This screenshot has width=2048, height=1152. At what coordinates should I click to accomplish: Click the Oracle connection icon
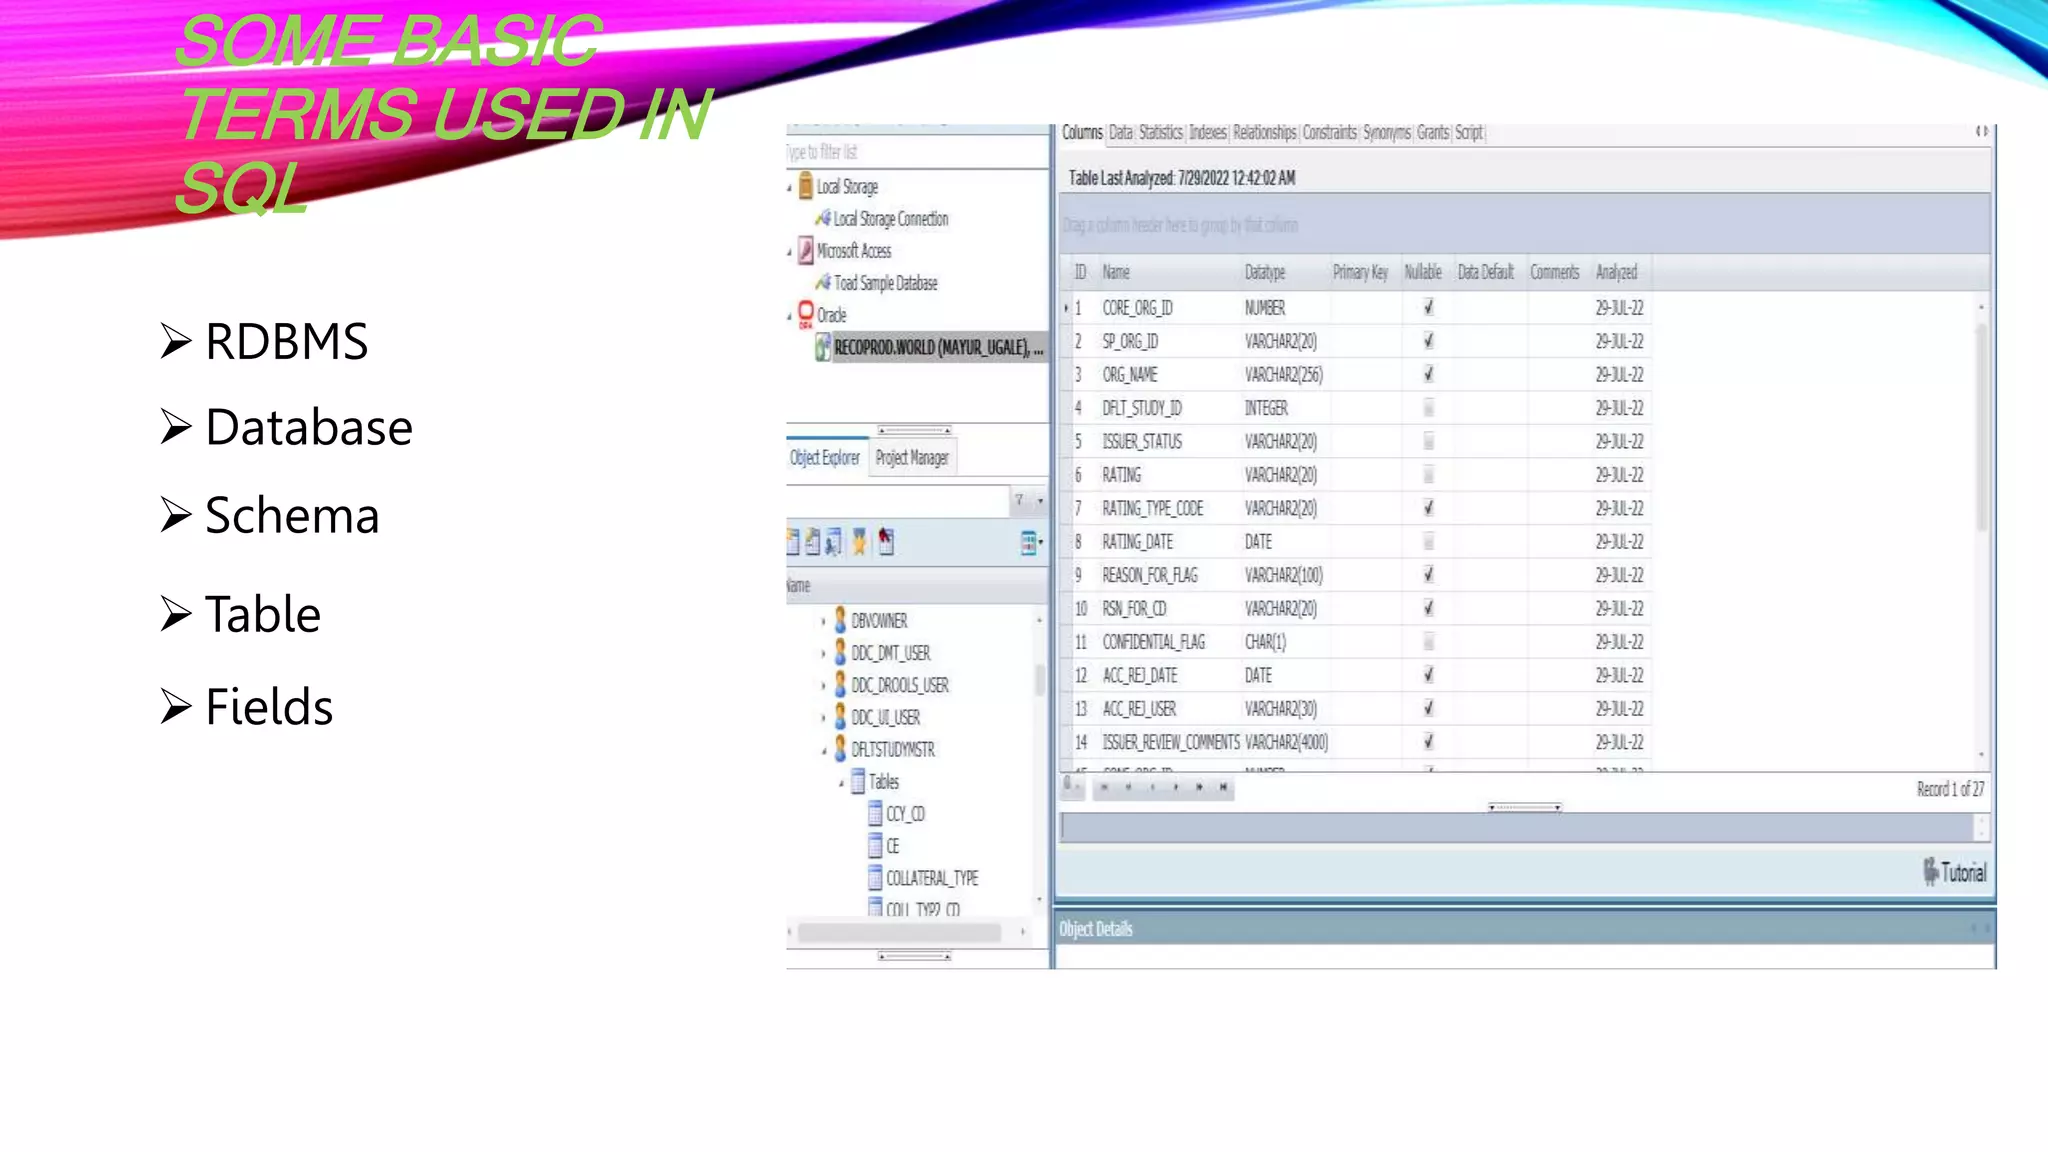806,314
